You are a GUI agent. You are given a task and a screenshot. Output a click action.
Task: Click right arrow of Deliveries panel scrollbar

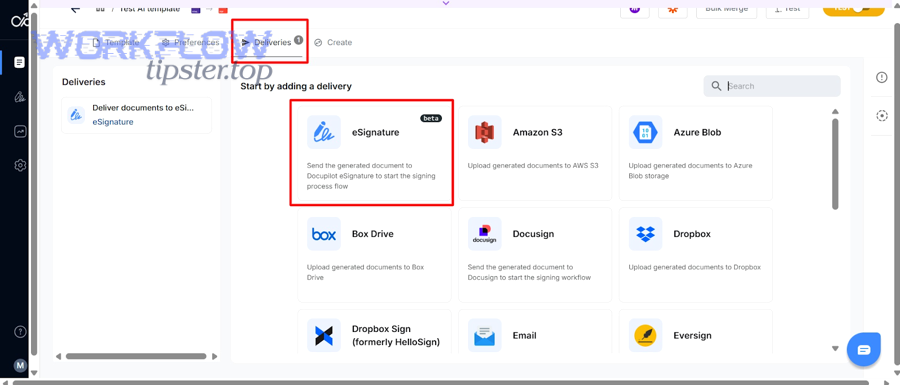(215, 356)
